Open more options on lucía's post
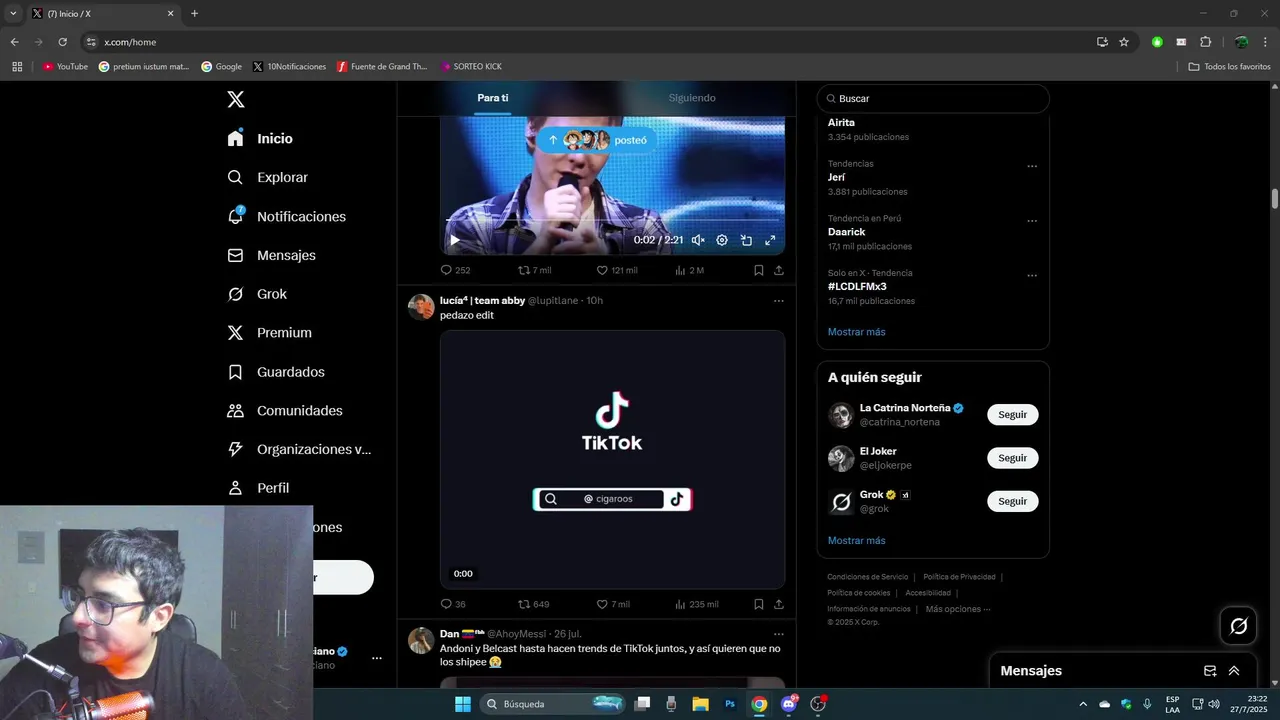This screenshot has height=720, width=1280. [779, 301]
